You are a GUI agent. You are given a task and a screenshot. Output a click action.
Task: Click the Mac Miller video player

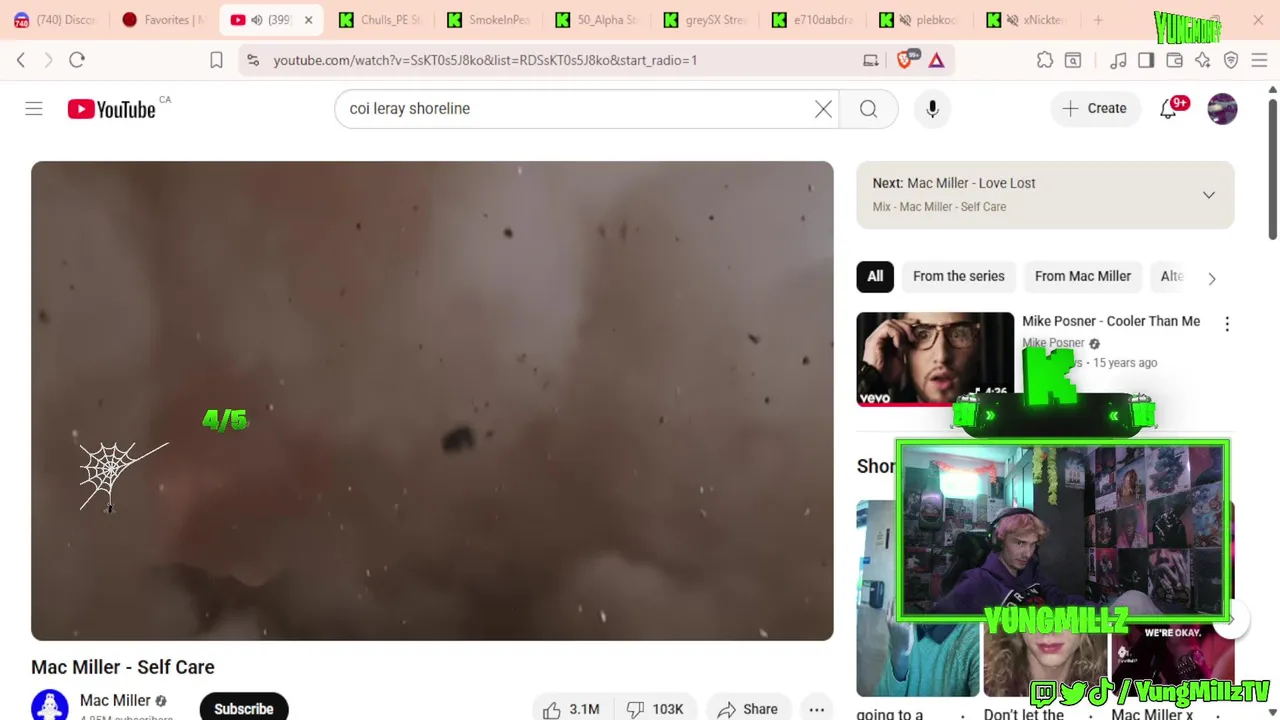pyautogui.click(x=432, y=400)
